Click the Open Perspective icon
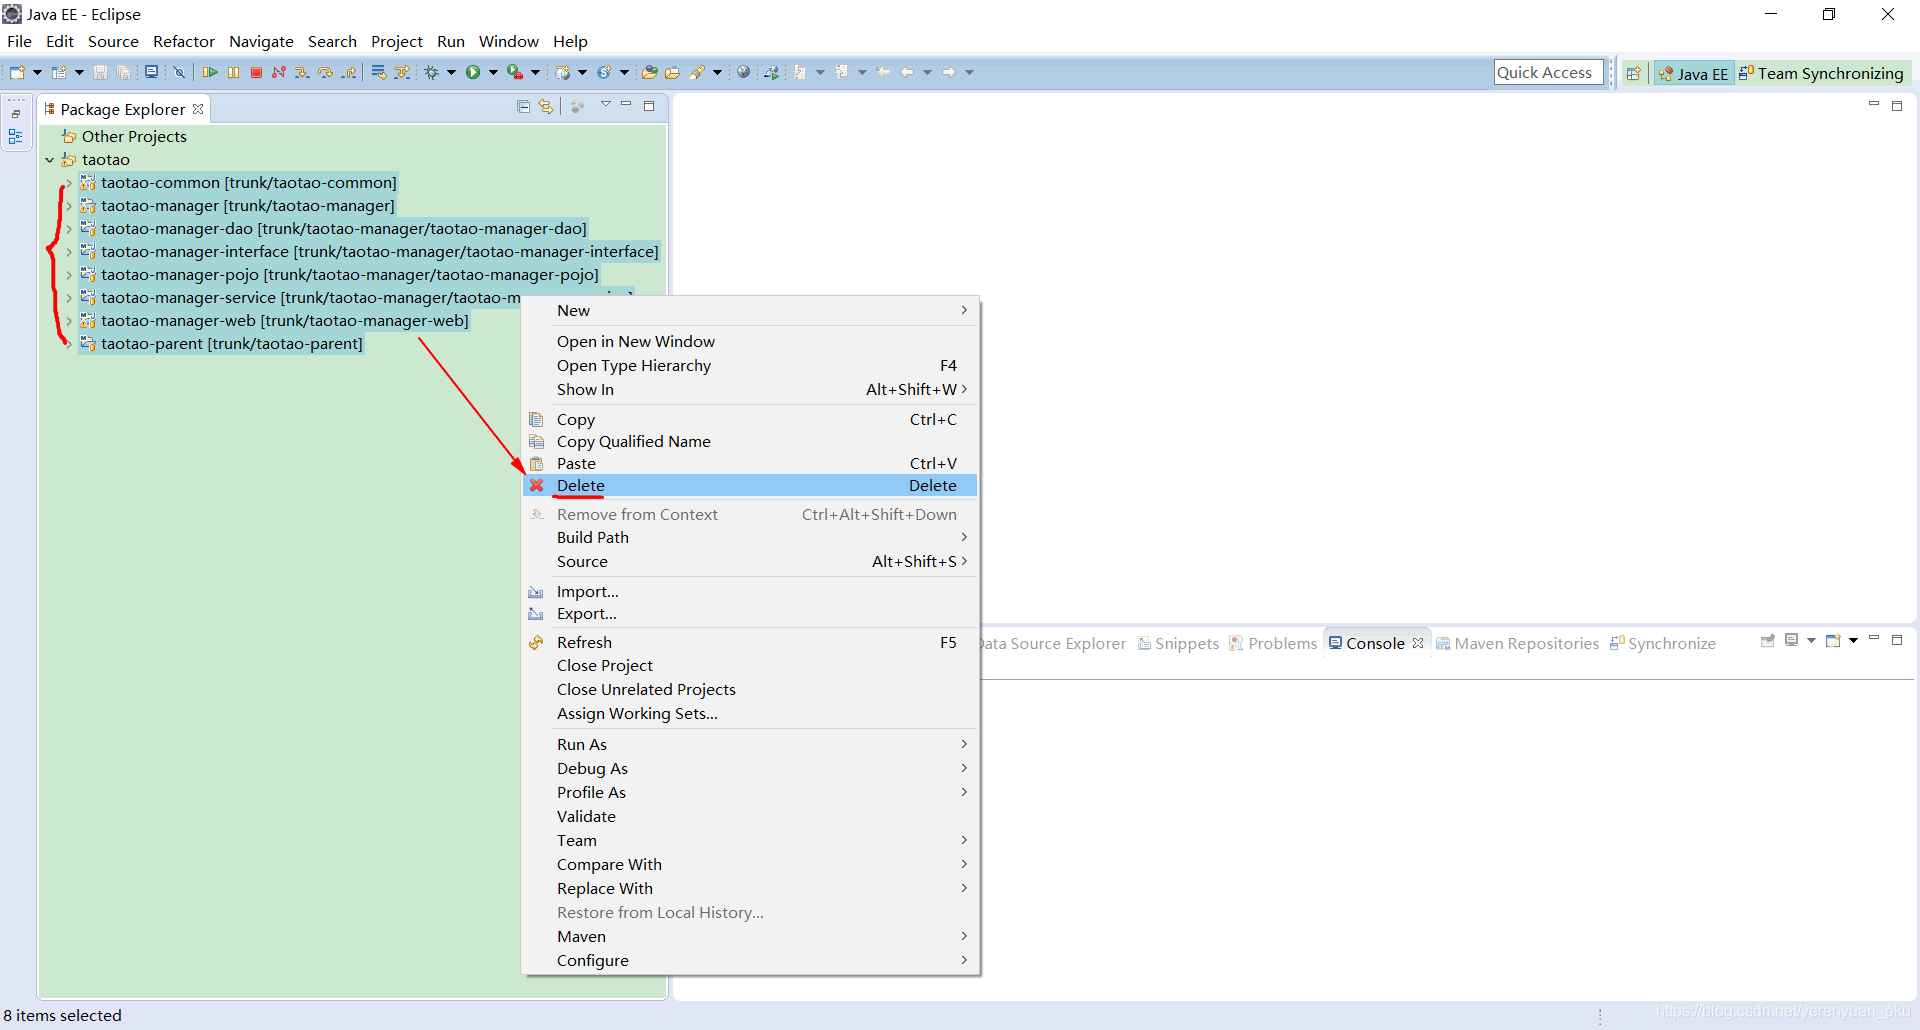 click(x=1633, y=73)
